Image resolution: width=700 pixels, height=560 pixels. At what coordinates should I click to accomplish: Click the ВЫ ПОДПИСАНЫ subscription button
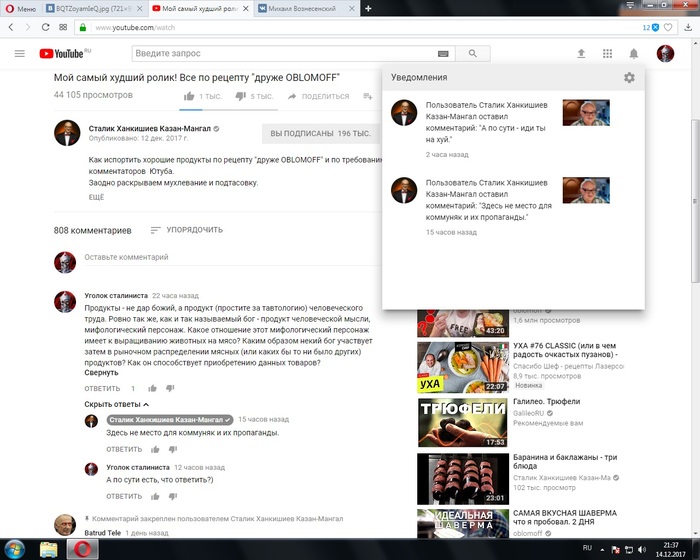[320, 134]
